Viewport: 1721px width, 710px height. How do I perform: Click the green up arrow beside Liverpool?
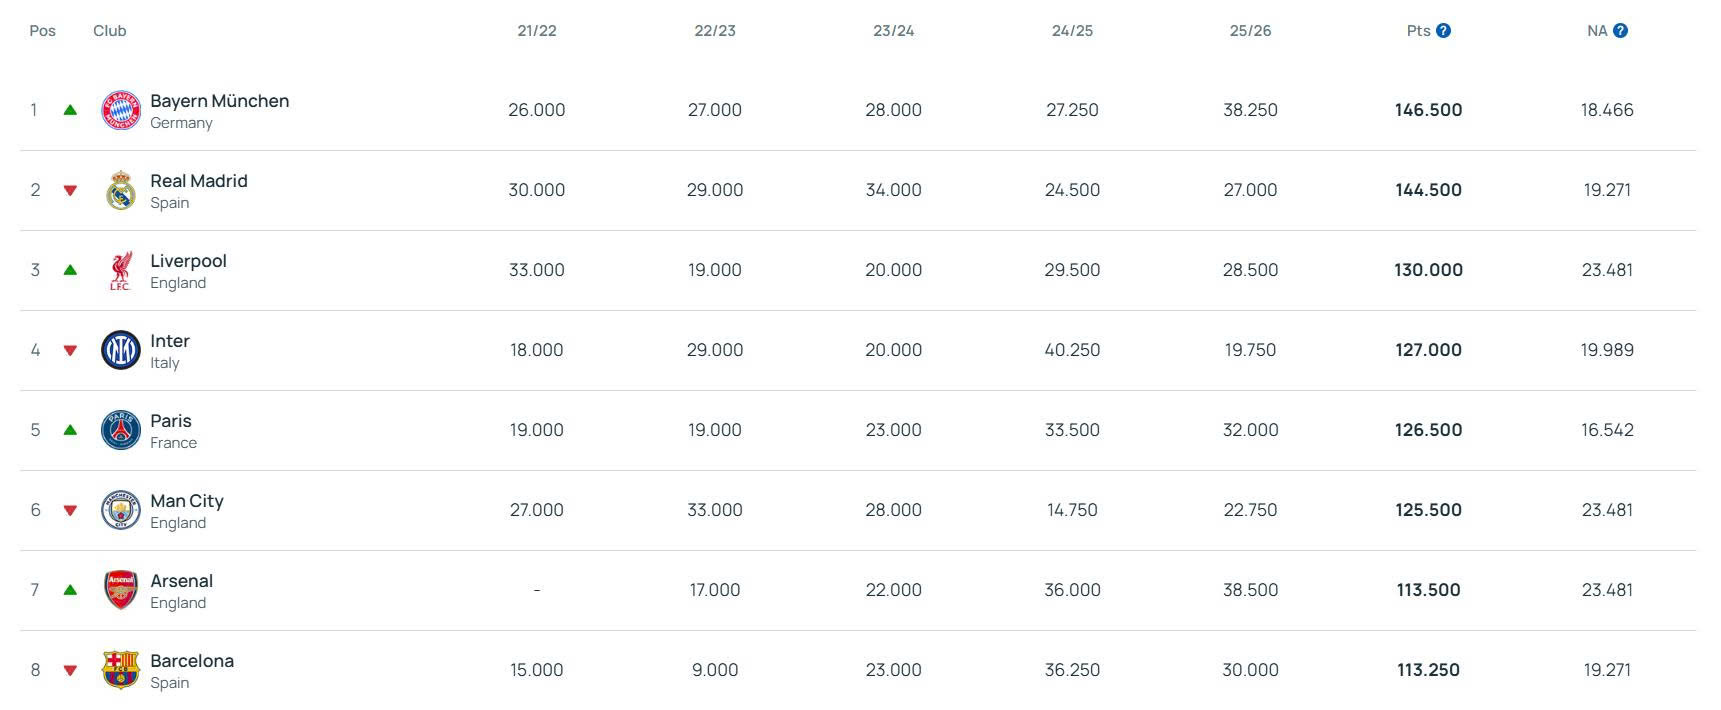(x=70, y=270)
